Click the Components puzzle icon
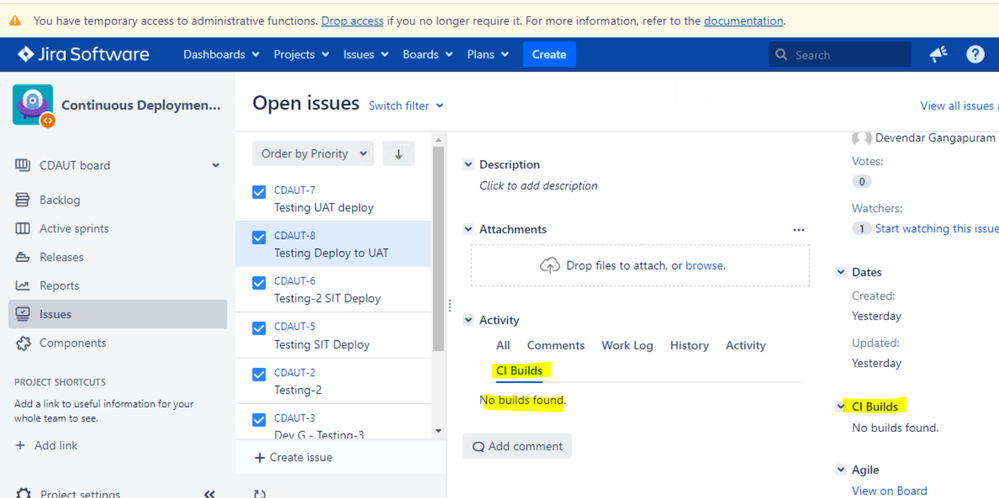The image size is (999, 498). [22, 343]
